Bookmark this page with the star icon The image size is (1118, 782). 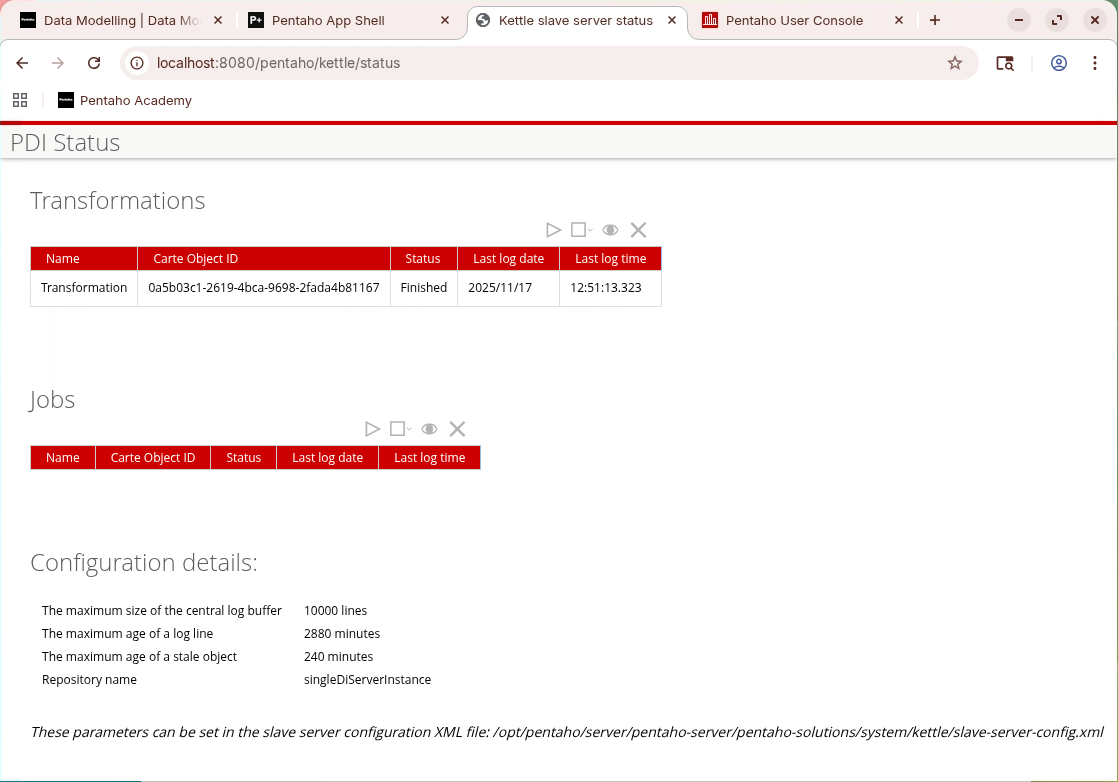(955, 63)
